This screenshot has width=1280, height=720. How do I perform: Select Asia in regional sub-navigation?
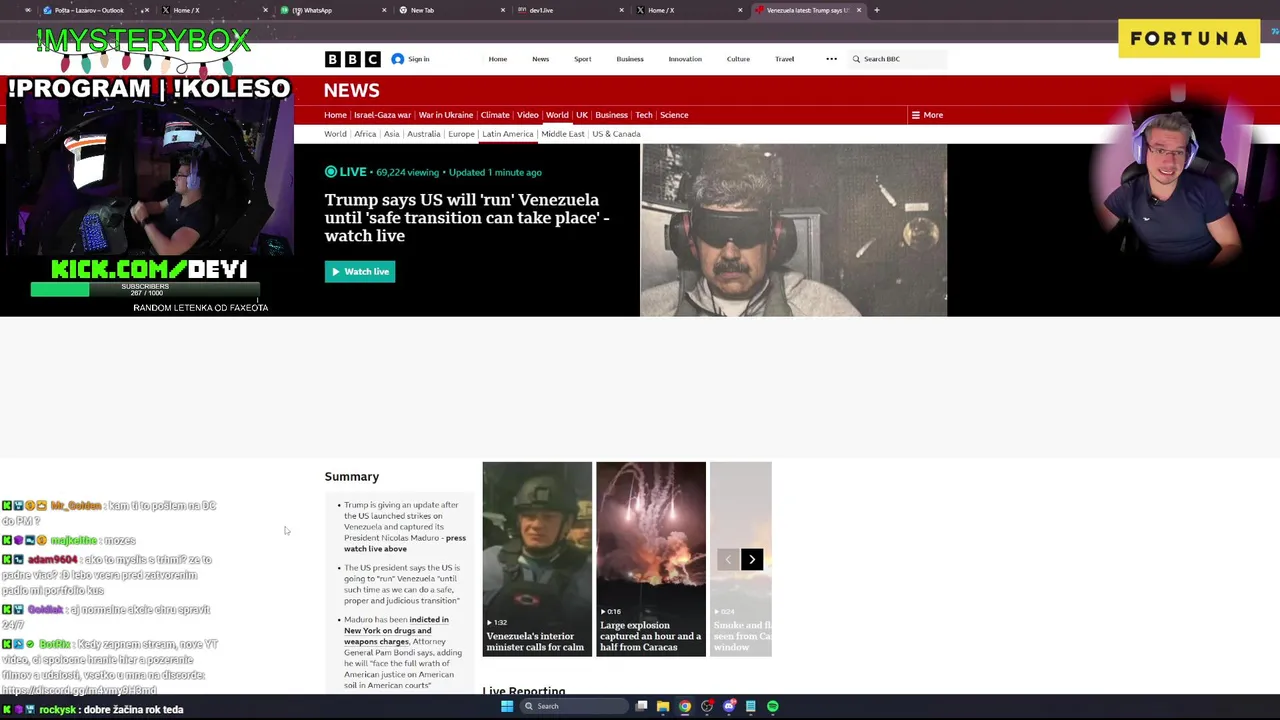coord(391,134)
